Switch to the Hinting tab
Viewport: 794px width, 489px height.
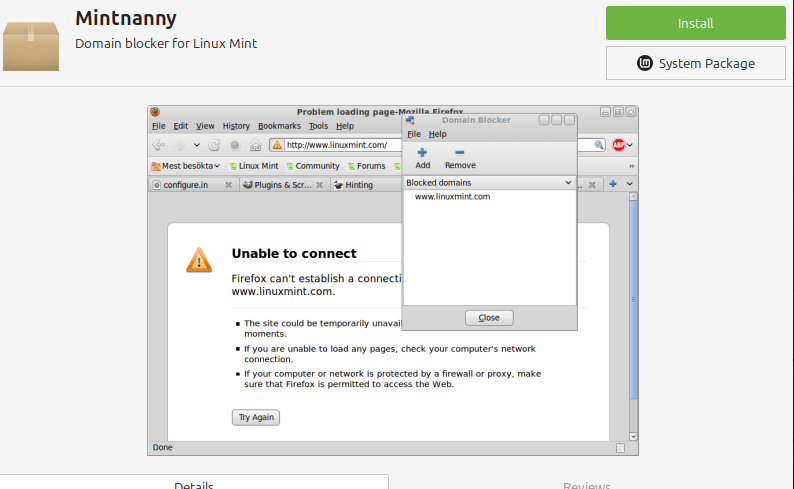(x=366, y=185)
